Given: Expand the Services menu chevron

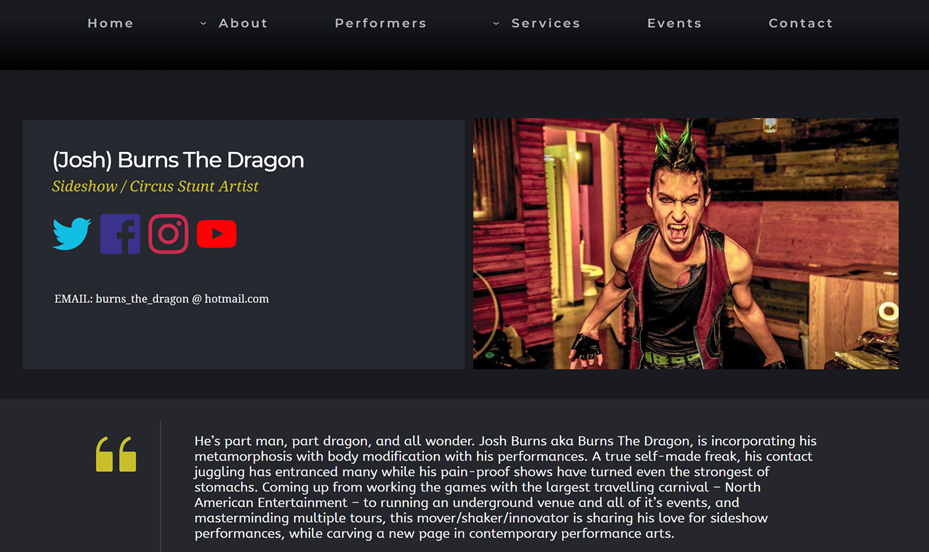Looking at the screenshot, I should pos(496,24).
